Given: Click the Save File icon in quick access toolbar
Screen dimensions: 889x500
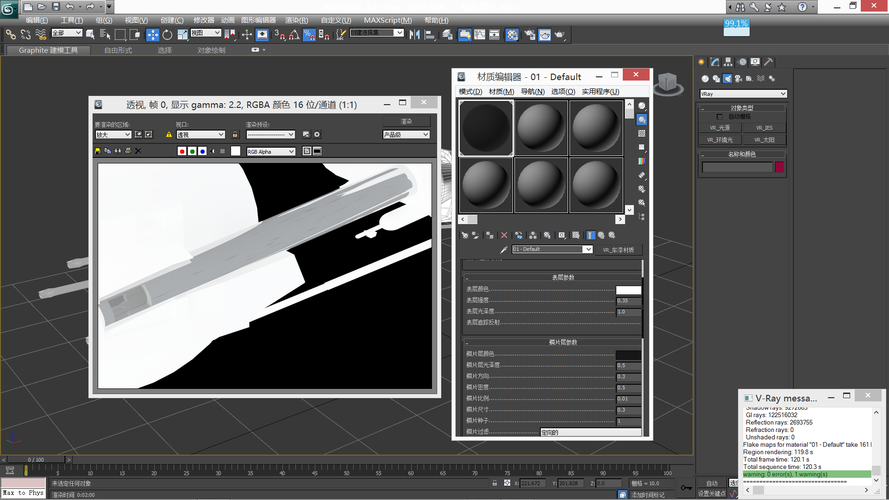Looking at the screenshot, I should coord(55,6).
